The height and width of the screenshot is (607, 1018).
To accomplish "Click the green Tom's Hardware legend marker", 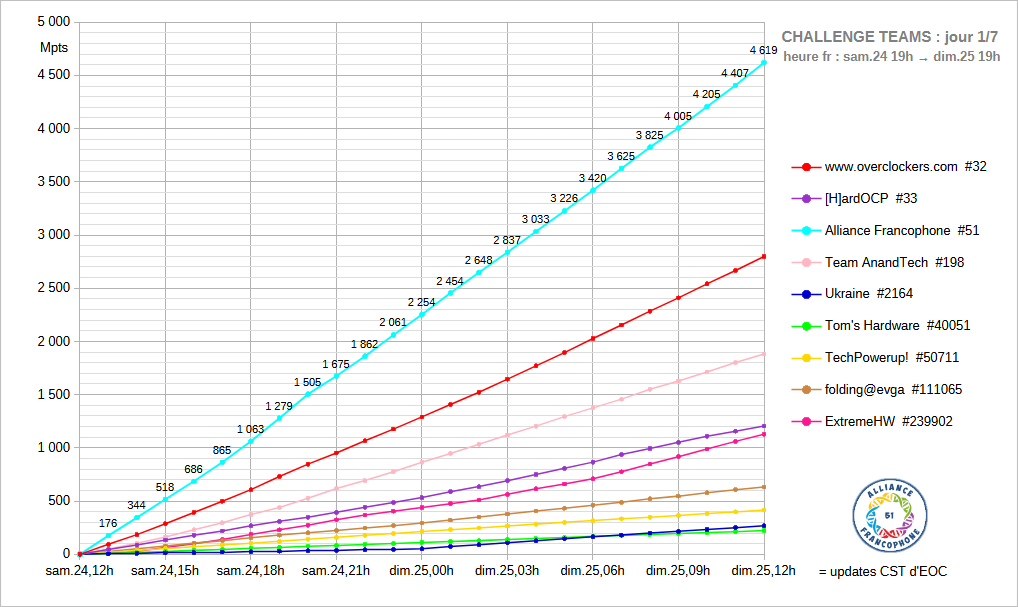I will click(806, 326).
